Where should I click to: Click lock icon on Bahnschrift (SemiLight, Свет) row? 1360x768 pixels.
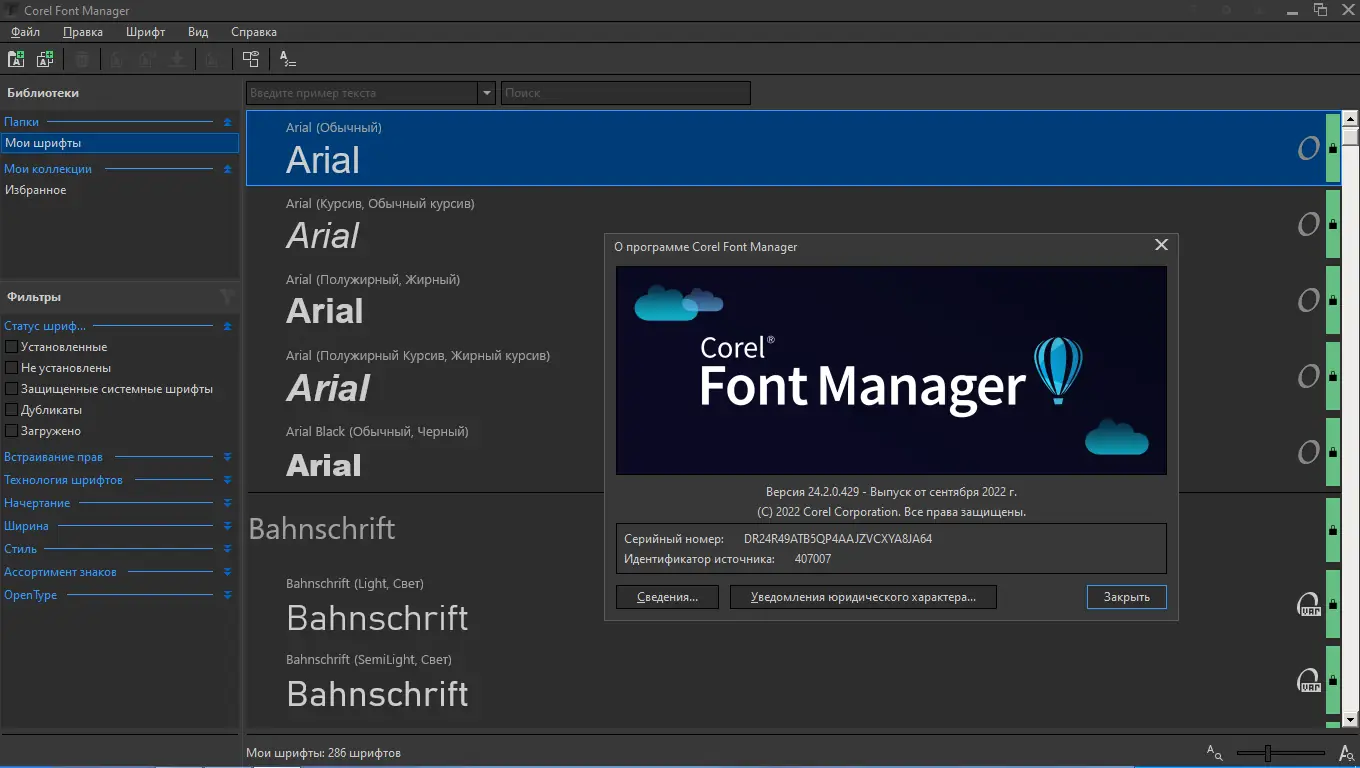[x=1333, y=681]
